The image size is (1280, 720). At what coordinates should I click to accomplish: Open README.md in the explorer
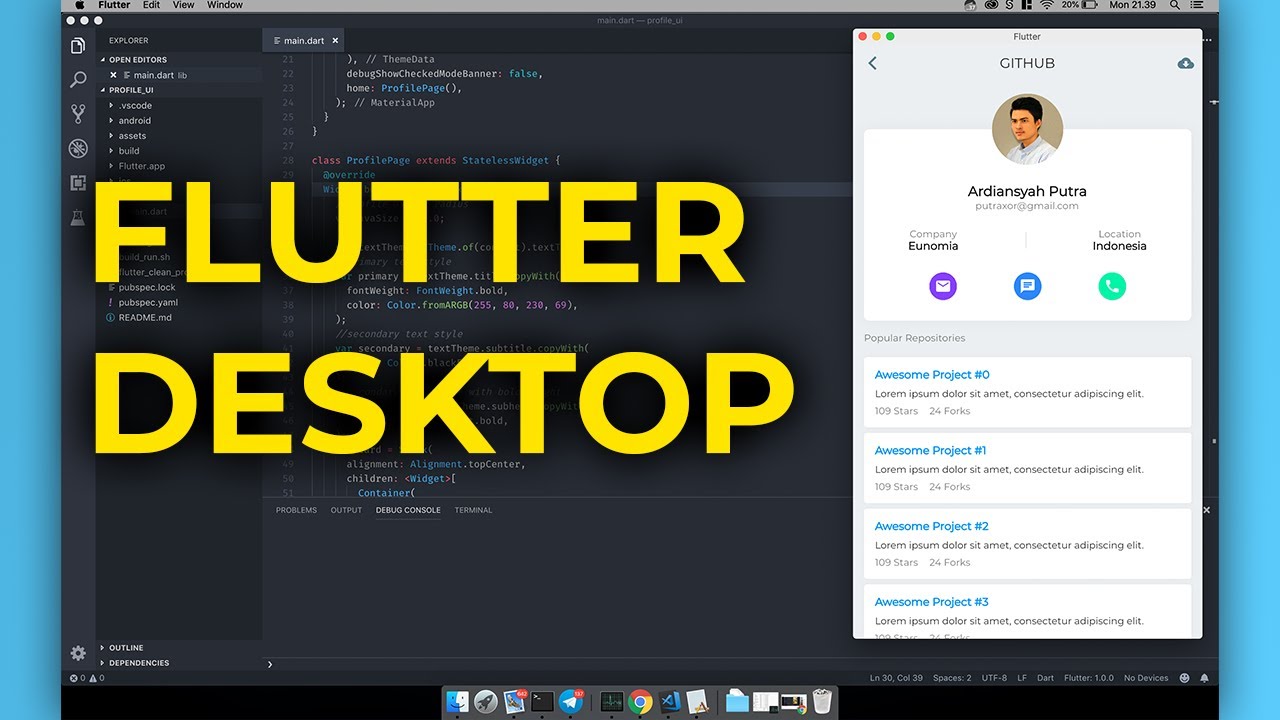pos(145,317)
